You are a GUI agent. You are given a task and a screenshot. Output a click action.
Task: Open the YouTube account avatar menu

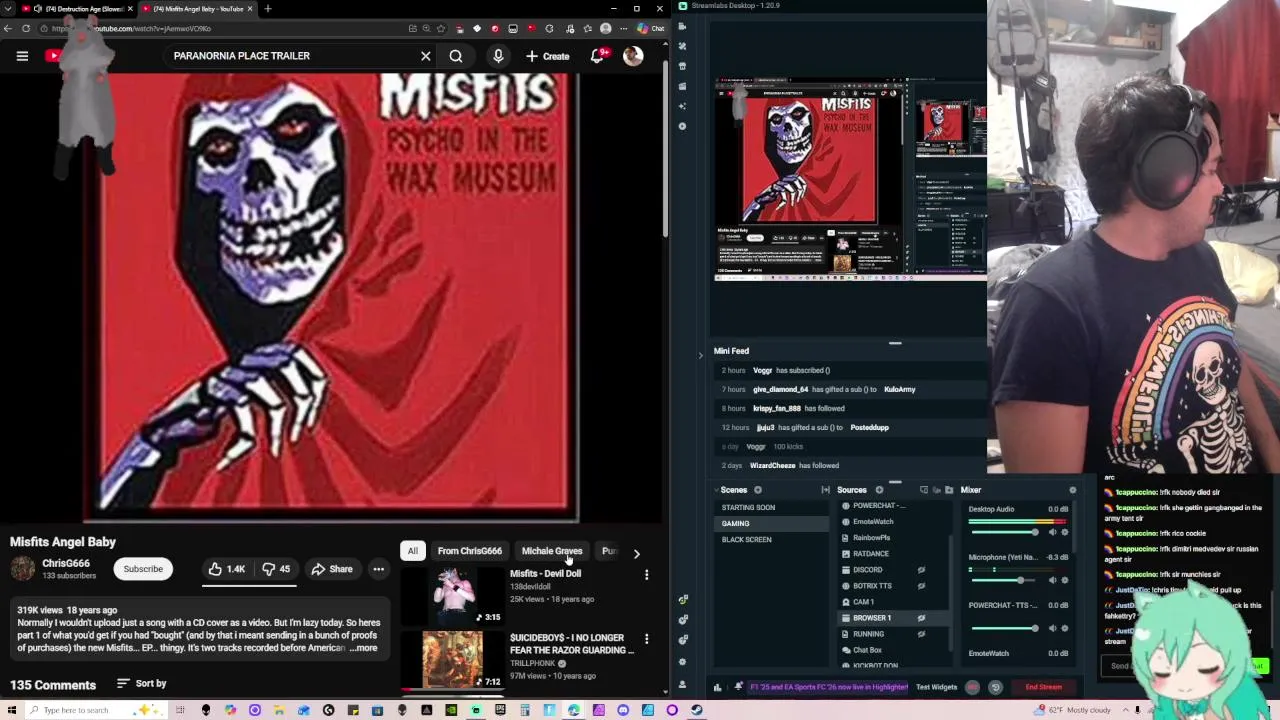click(x=633, y=56)
